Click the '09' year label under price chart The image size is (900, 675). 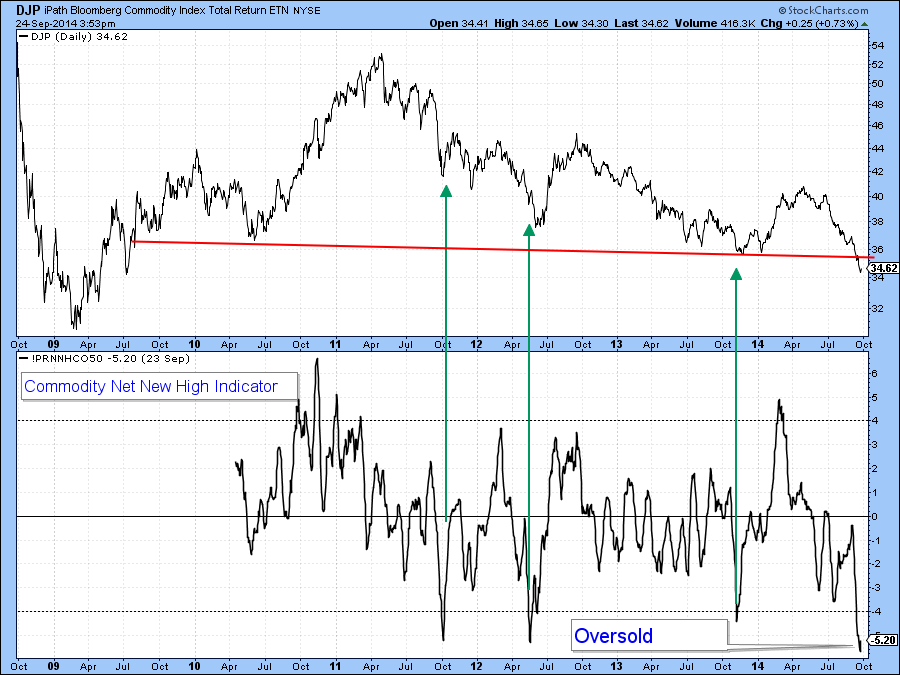[x=53, y=344]
